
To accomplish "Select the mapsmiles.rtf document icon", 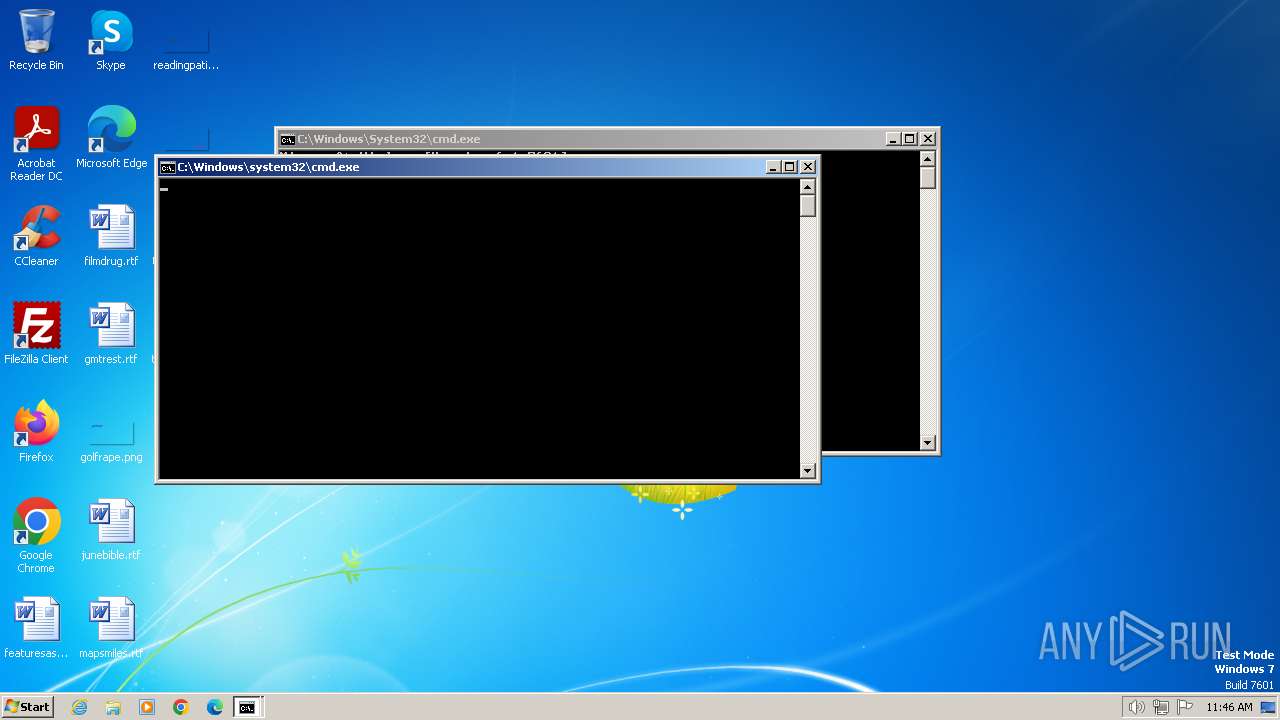I will 111,628.
